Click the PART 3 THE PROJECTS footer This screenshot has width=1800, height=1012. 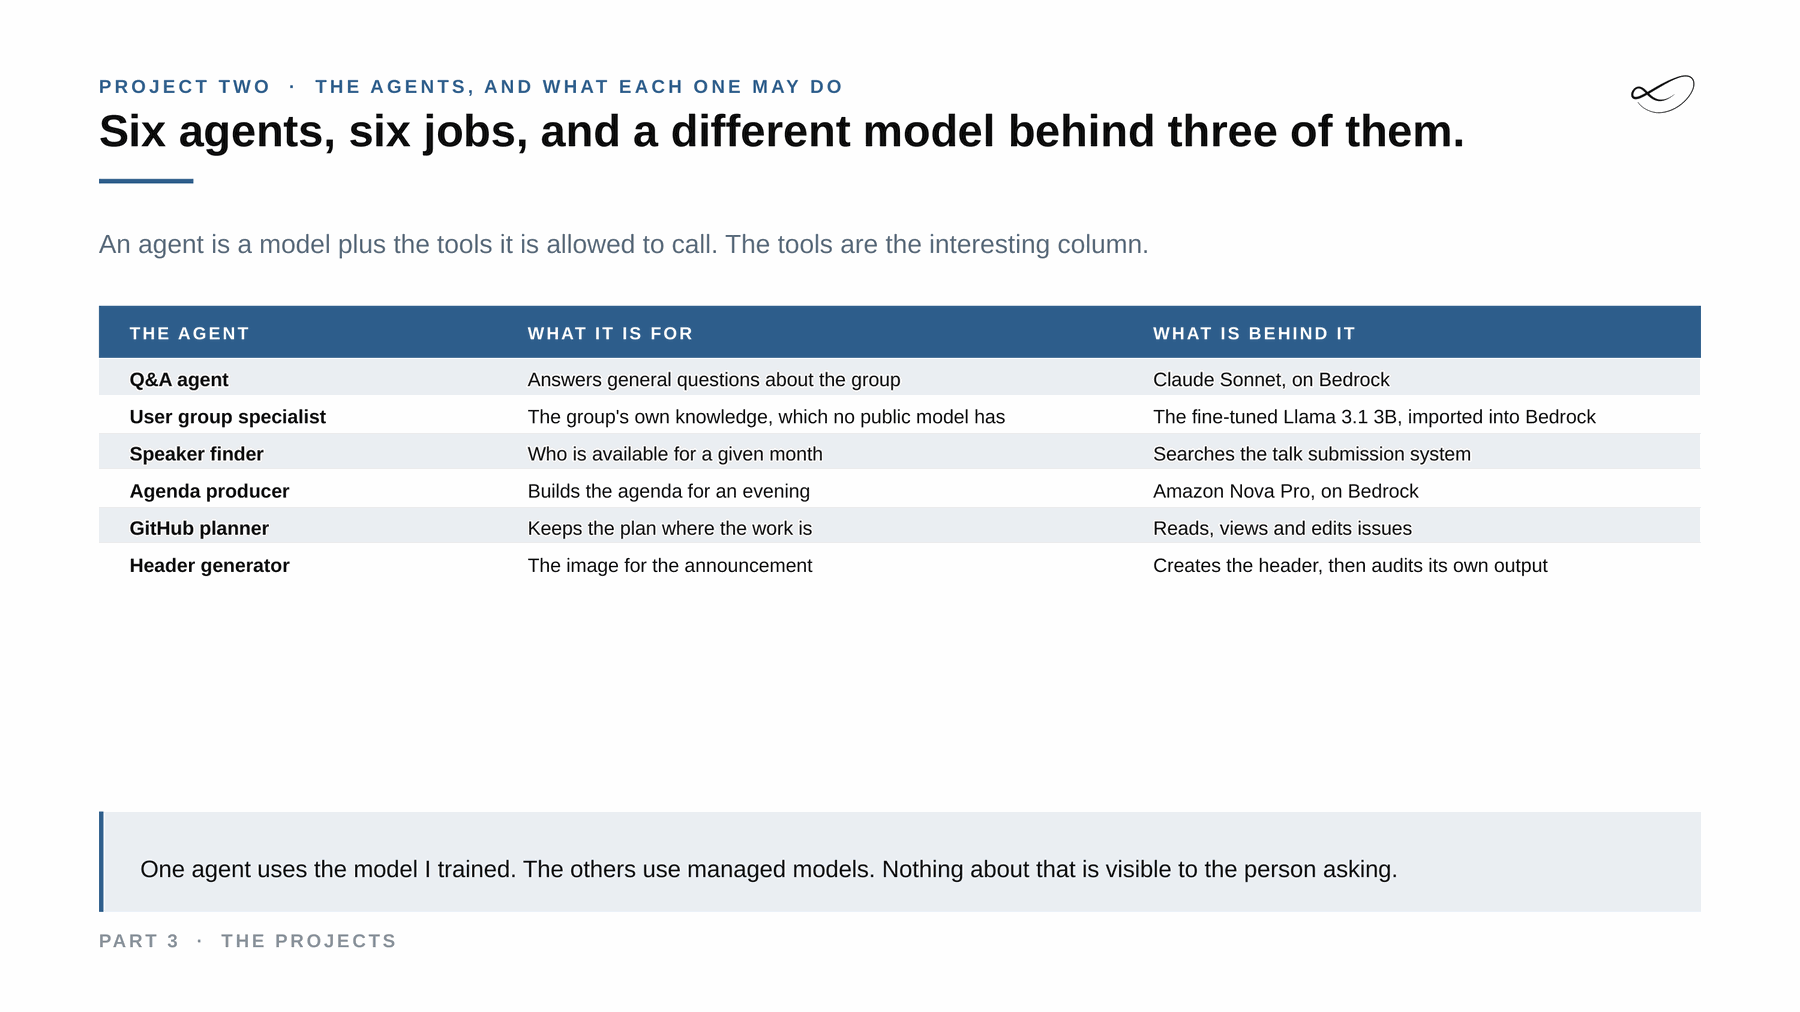coord(247,941)
